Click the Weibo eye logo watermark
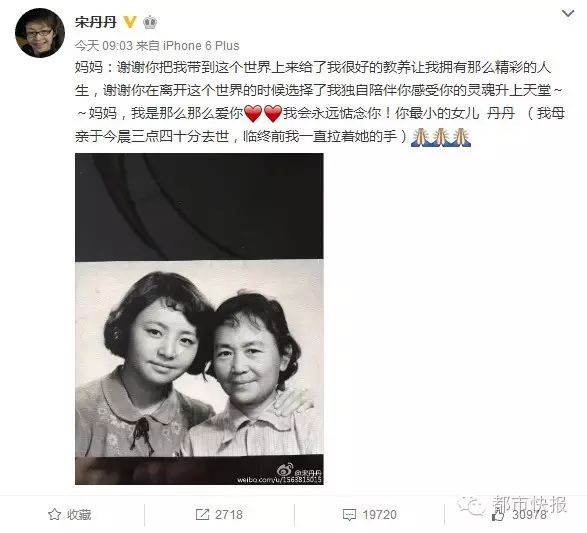The height and width of the screenshot is (533, 587). pyautogui.click(x=285, y=470)
